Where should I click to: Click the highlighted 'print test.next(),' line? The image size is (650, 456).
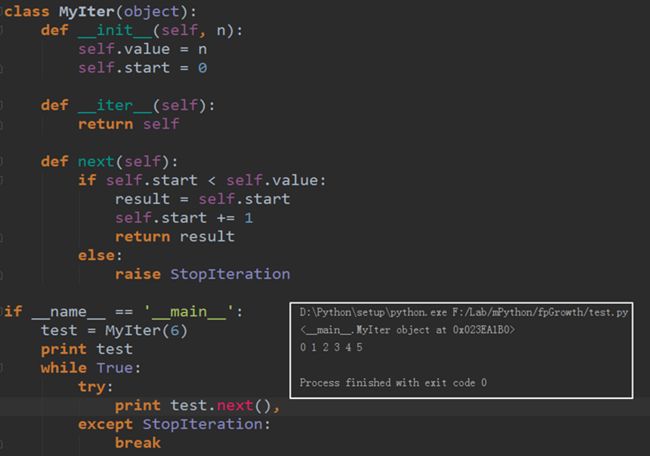point(198,405)
